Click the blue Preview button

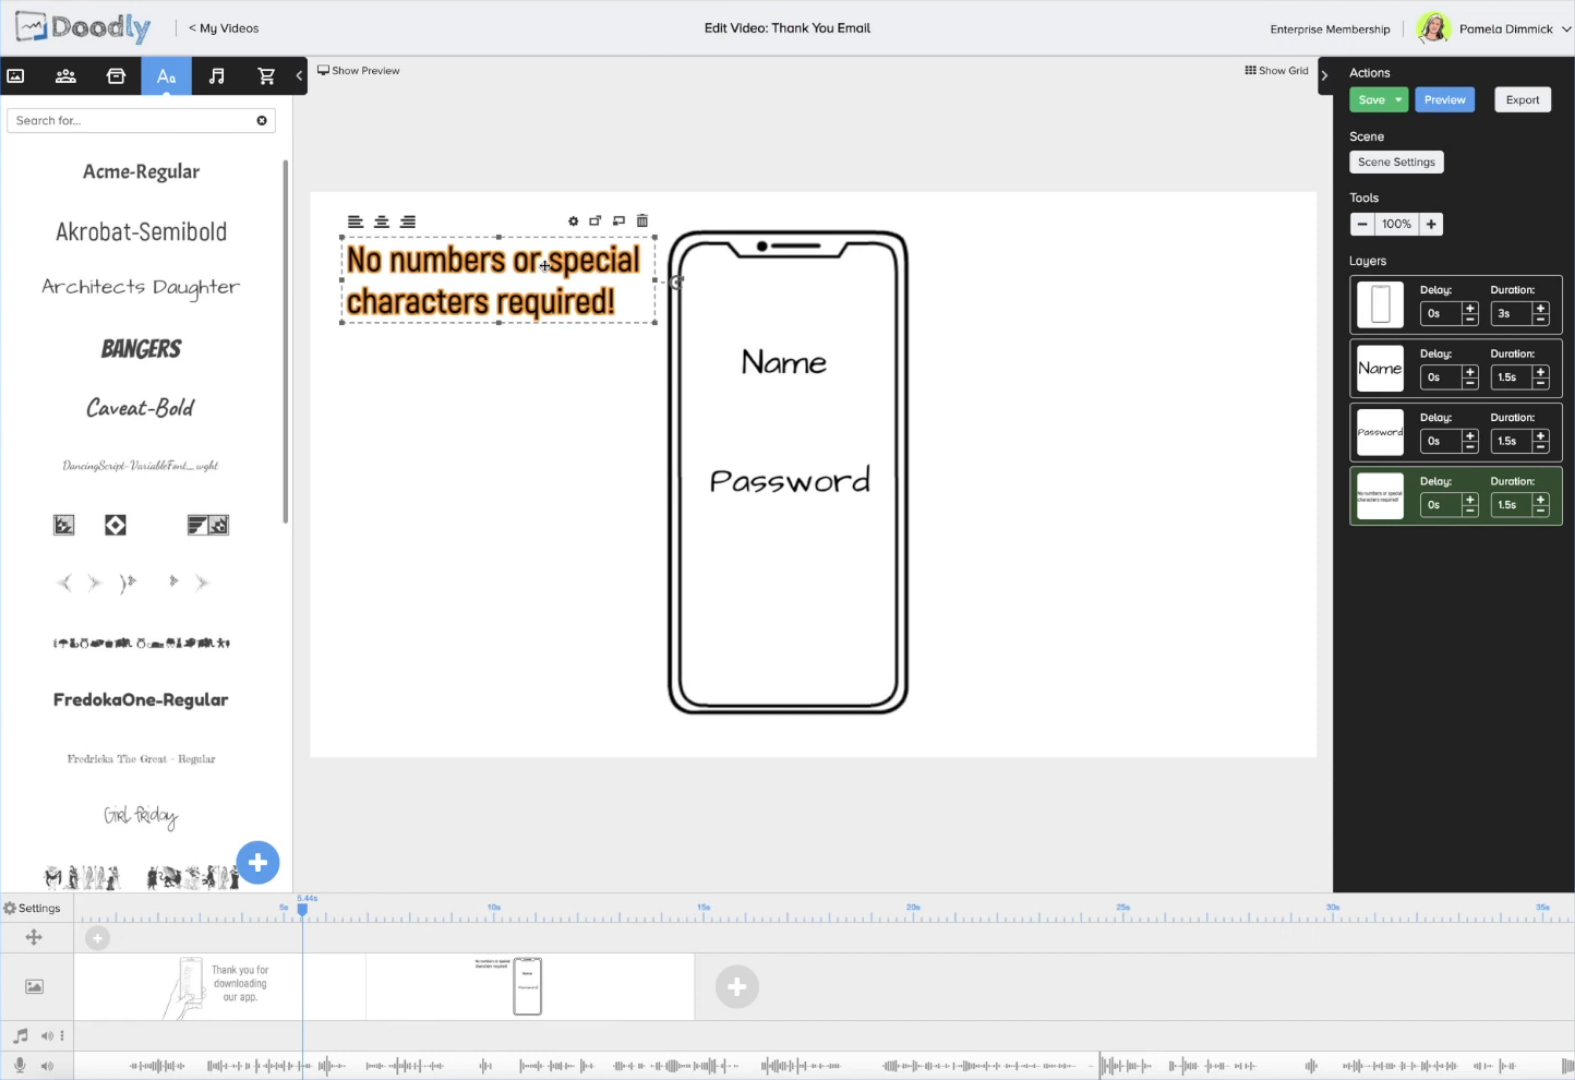1445,100
